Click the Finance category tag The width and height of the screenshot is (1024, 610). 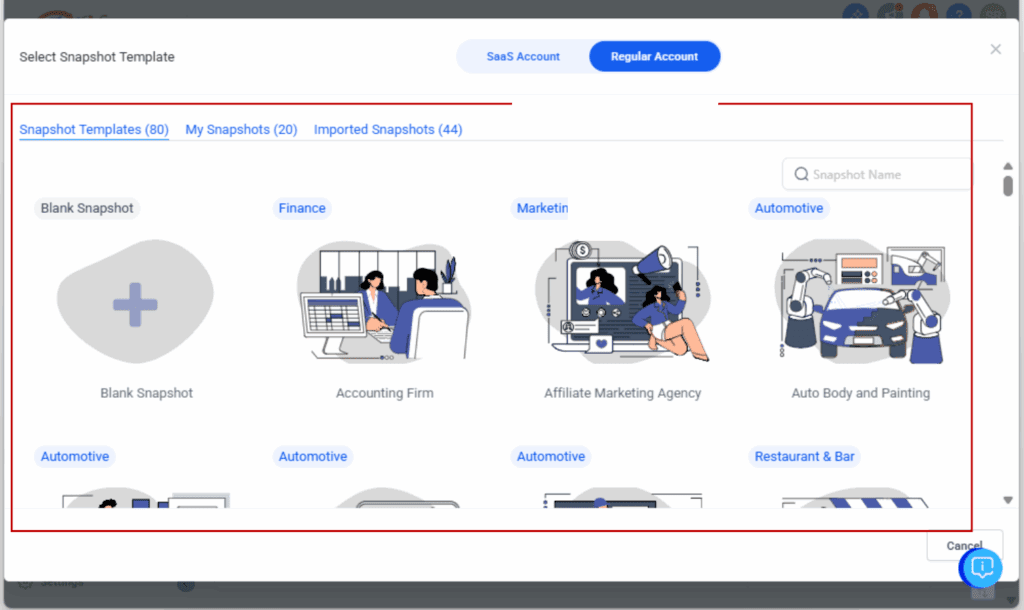coord(302,208)
